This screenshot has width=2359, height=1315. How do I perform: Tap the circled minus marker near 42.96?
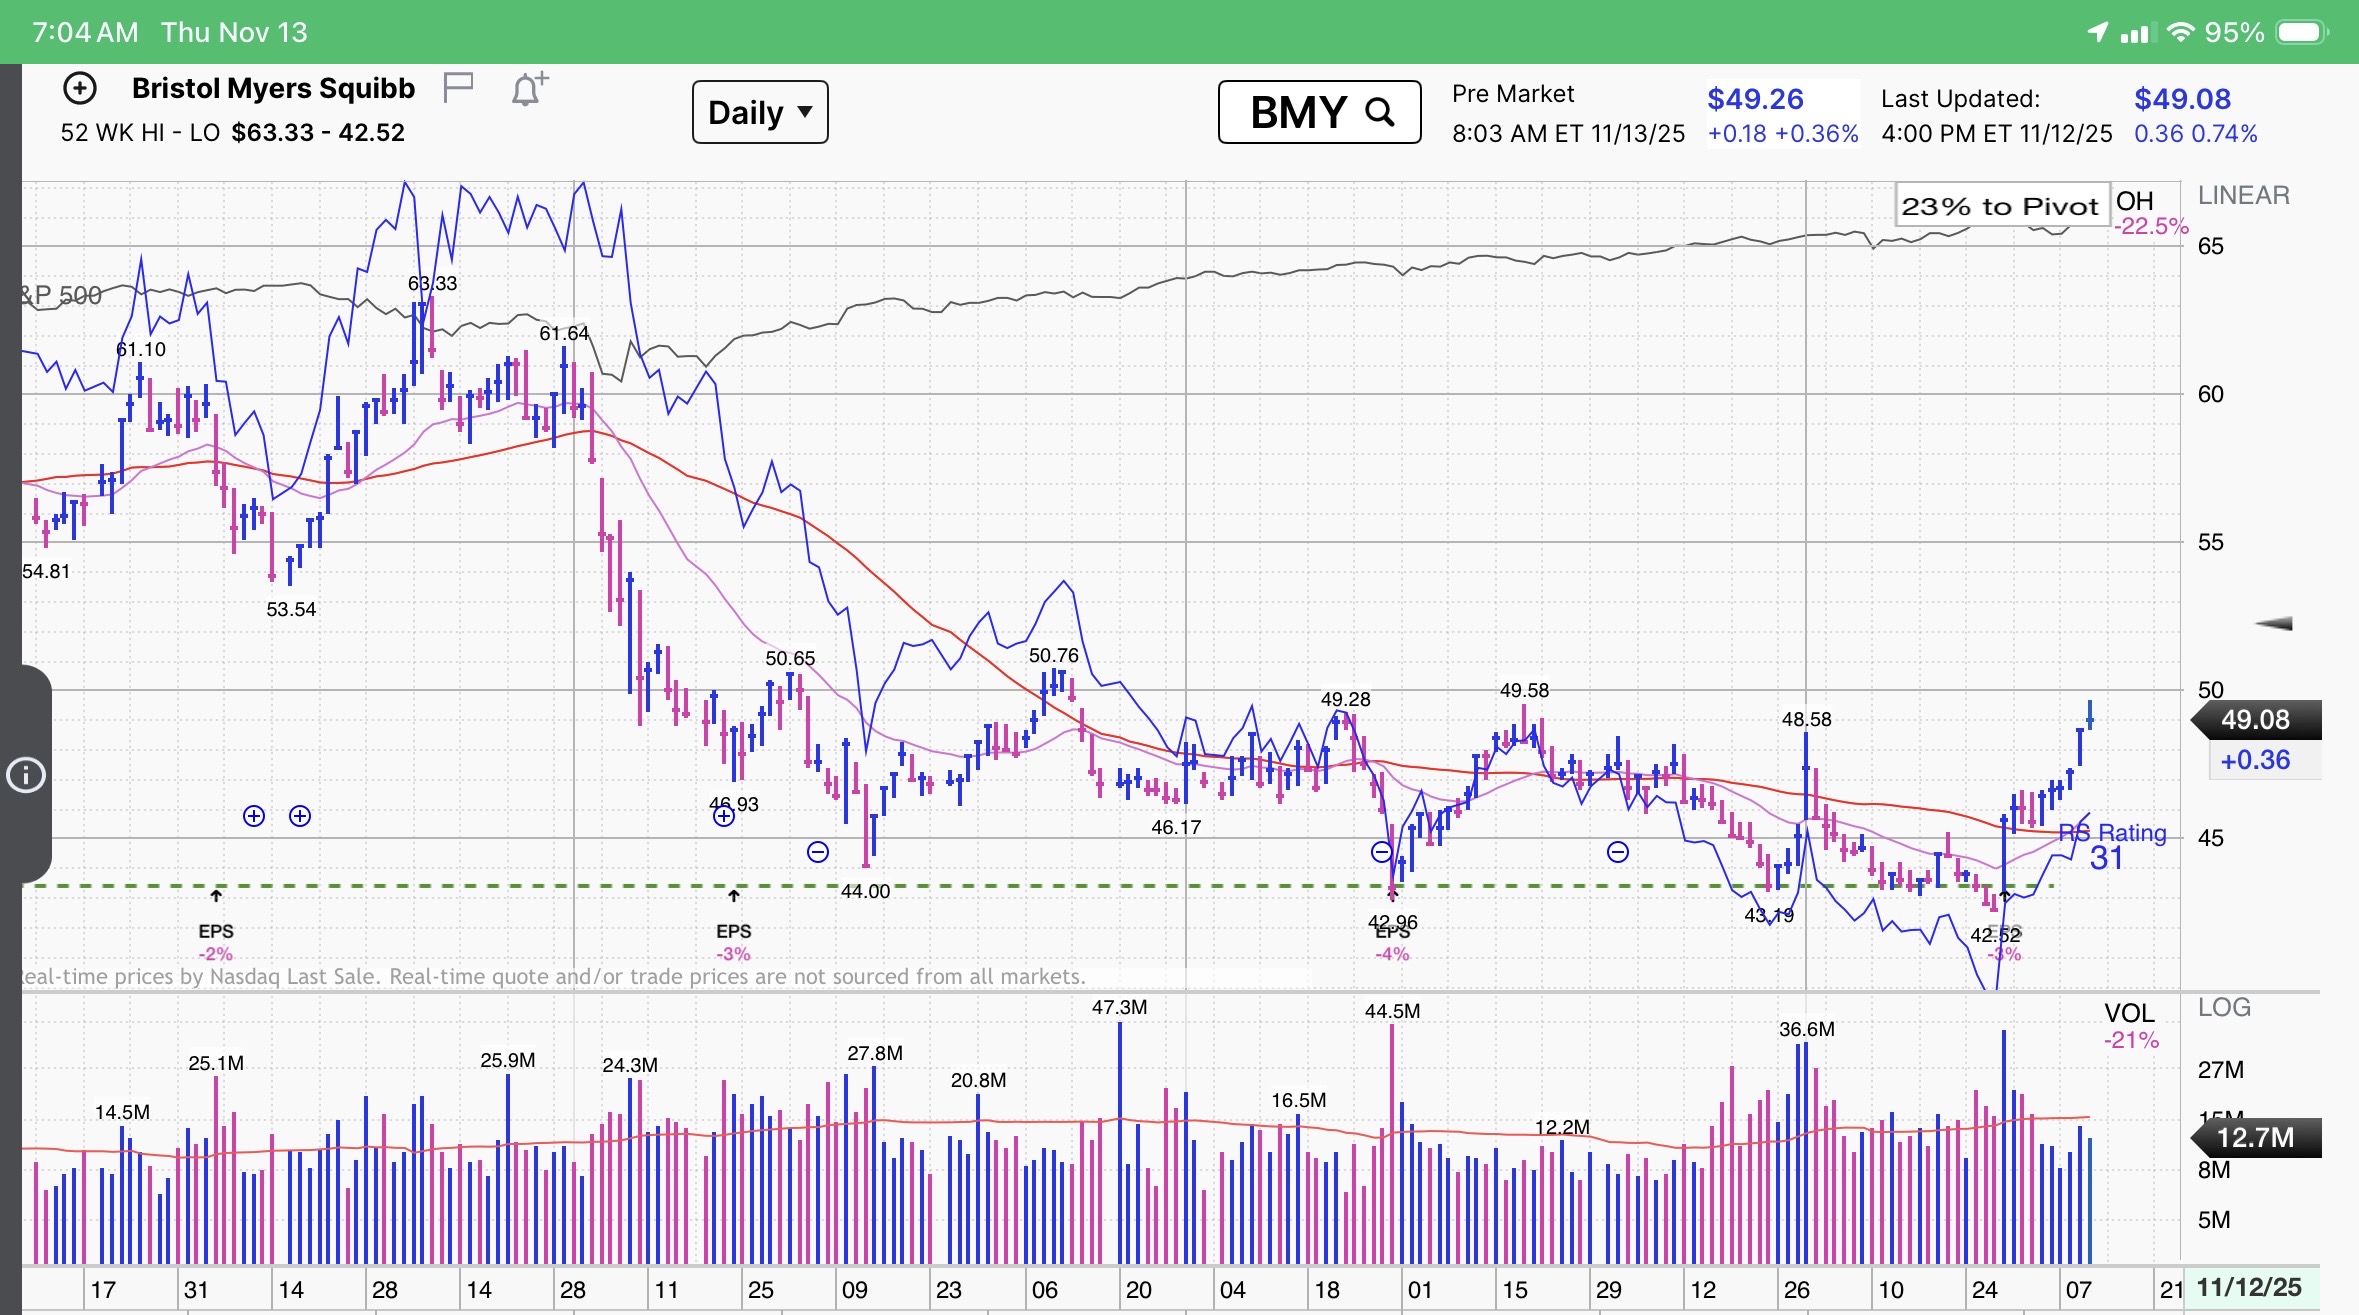point(1381,852)
